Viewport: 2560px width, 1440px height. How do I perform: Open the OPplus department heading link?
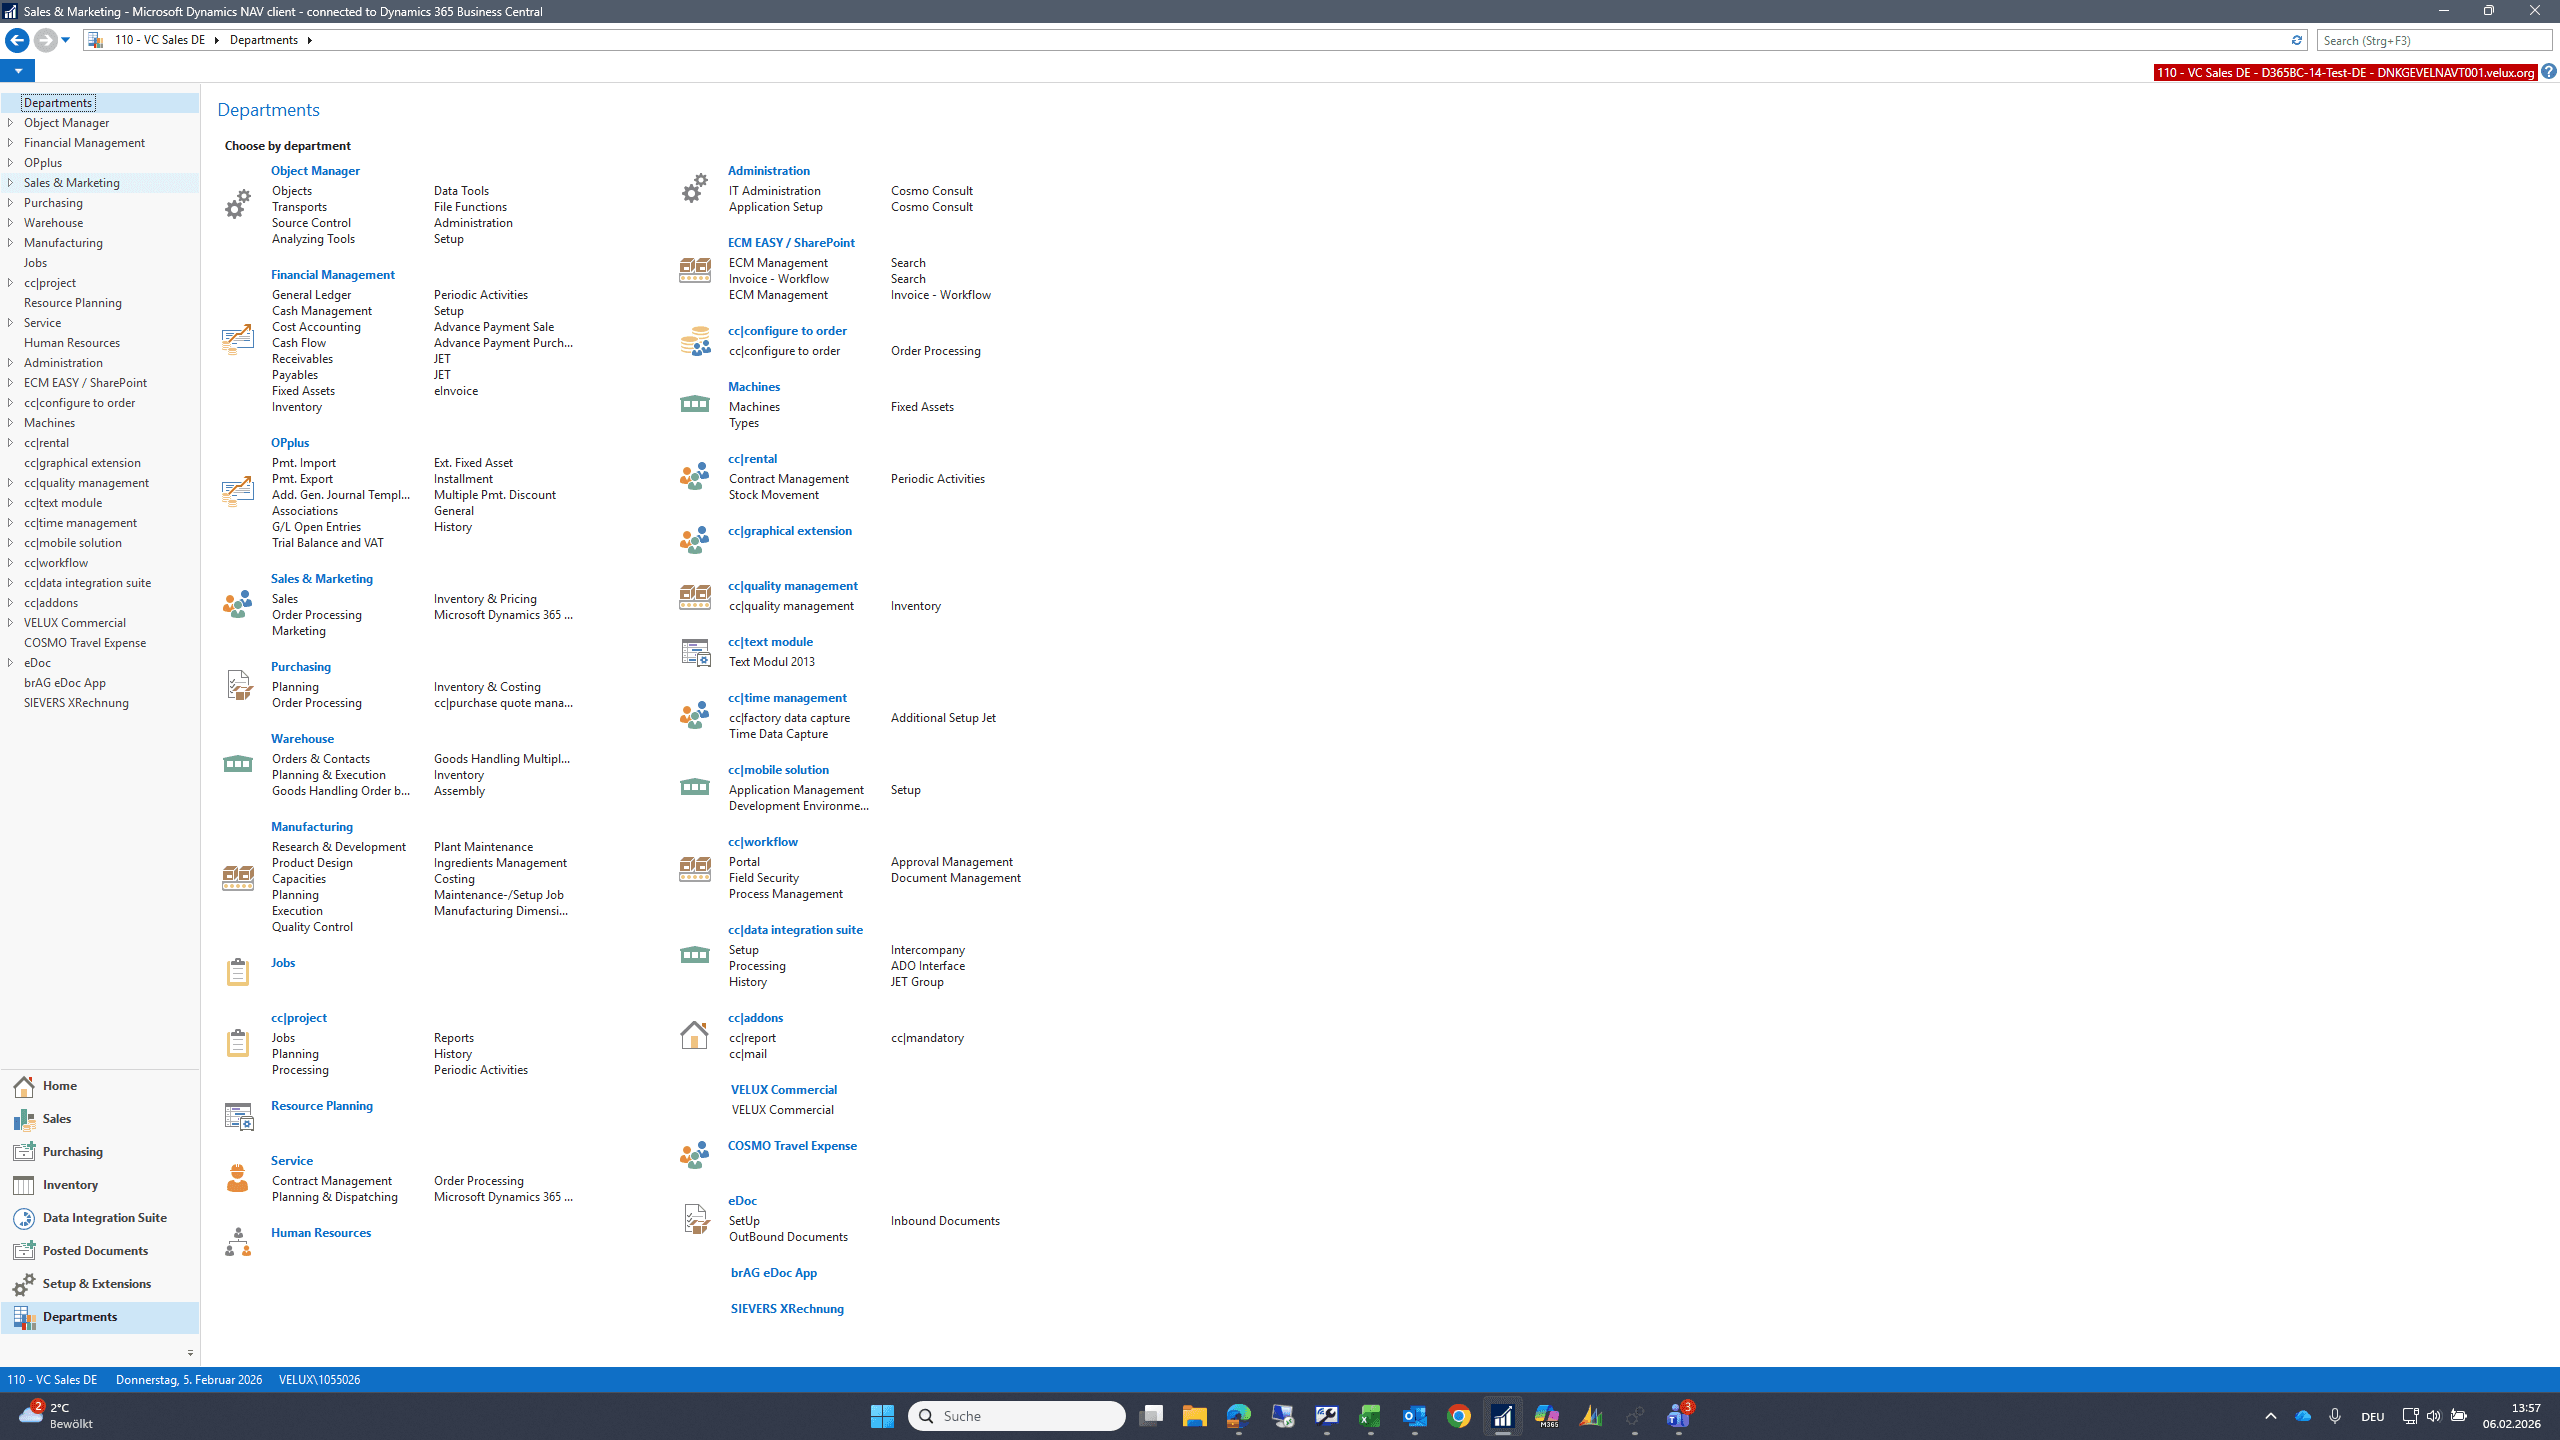[290, 443]
